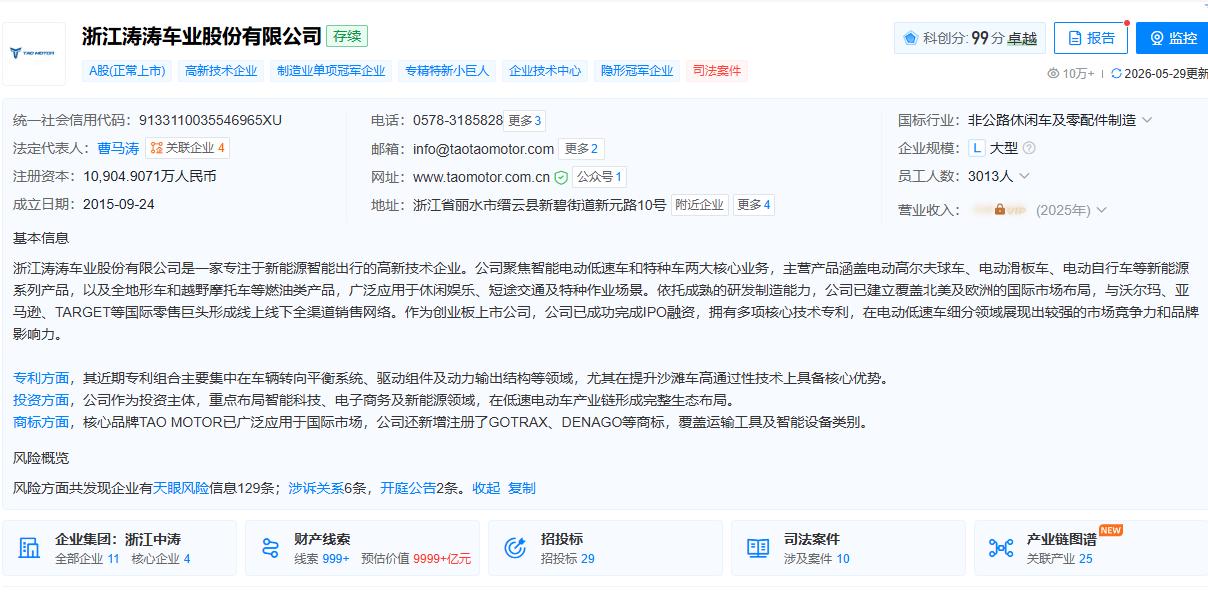Open 关联产业 25 text
1208x592 pixels.
[1060, 559]
